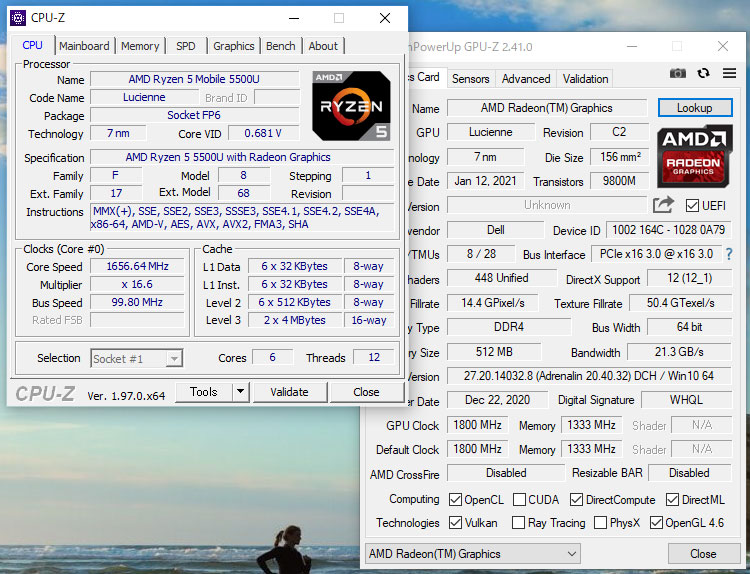
Task: Click the AMD Radeon Graphics logo in GPU-Z
Action: point(695,156)
